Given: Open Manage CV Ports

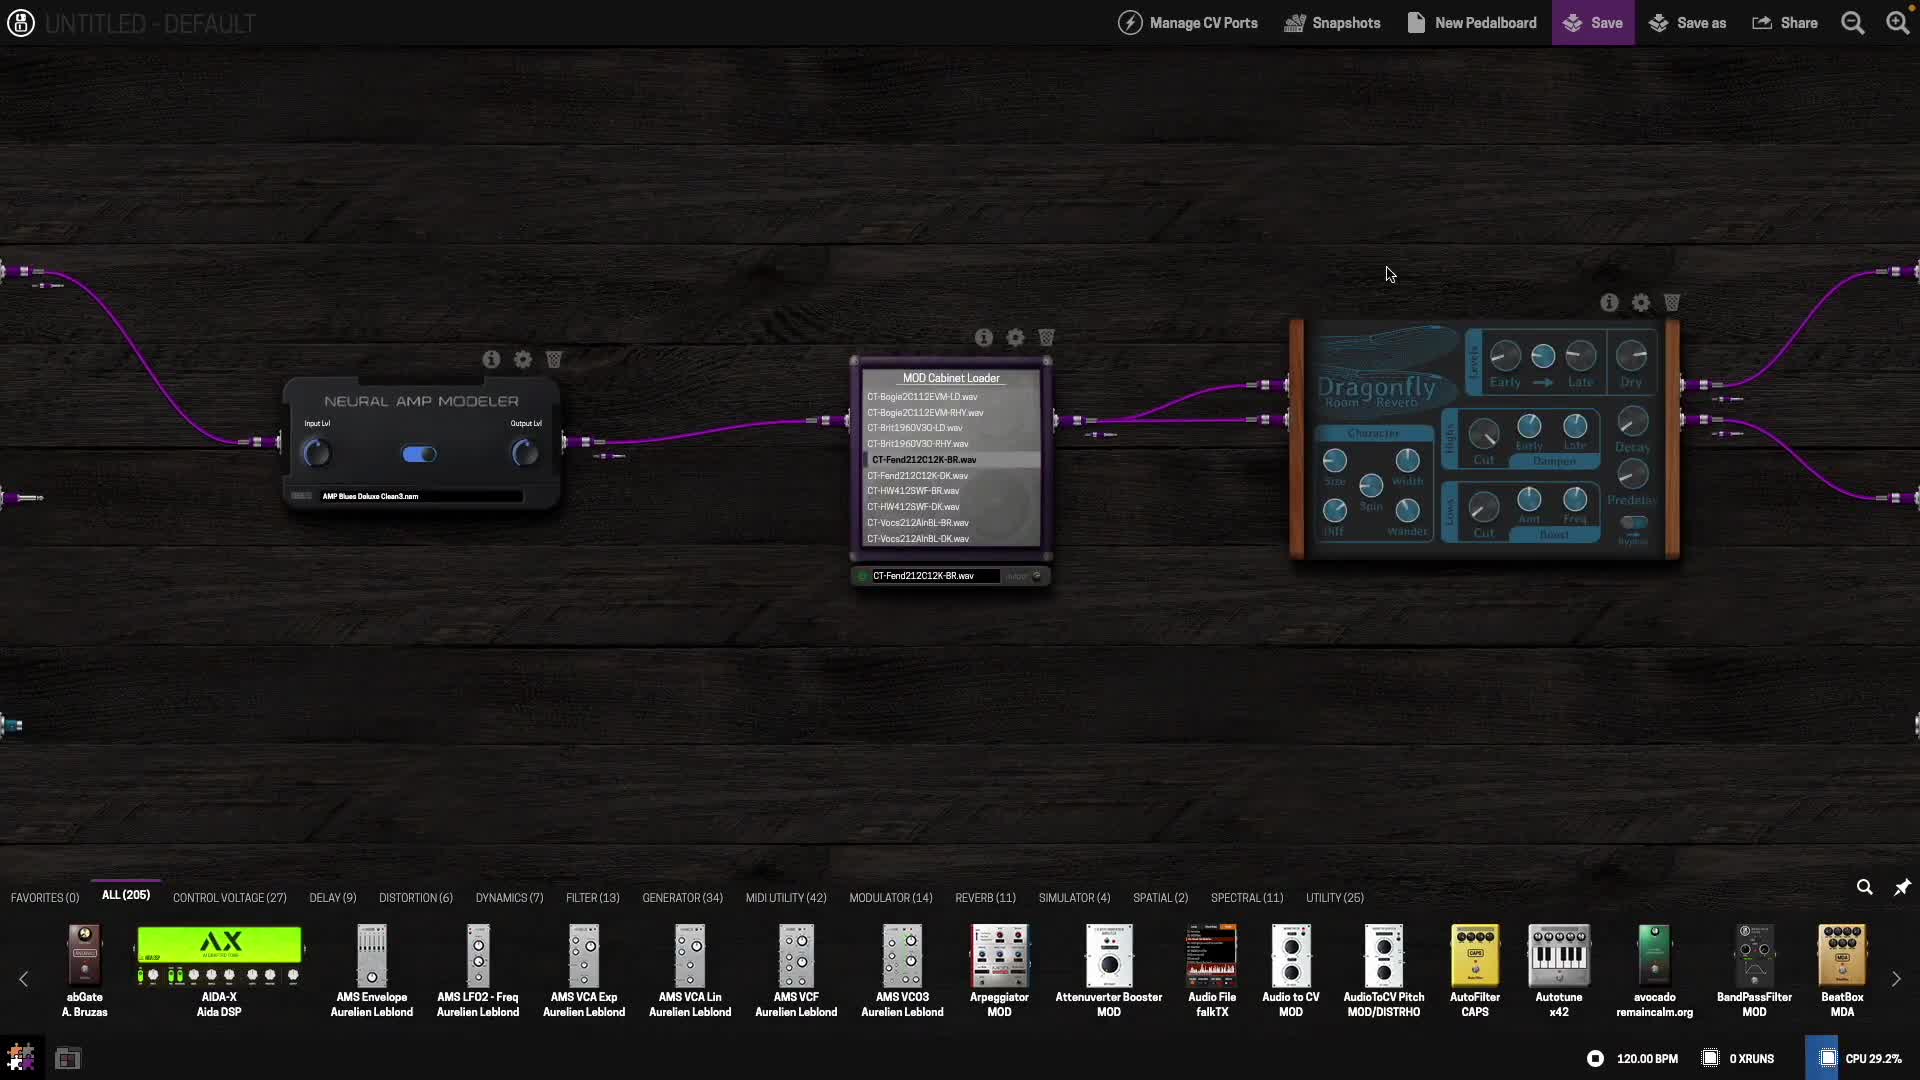Looking at the screenshot, I should click(1187, 23).
